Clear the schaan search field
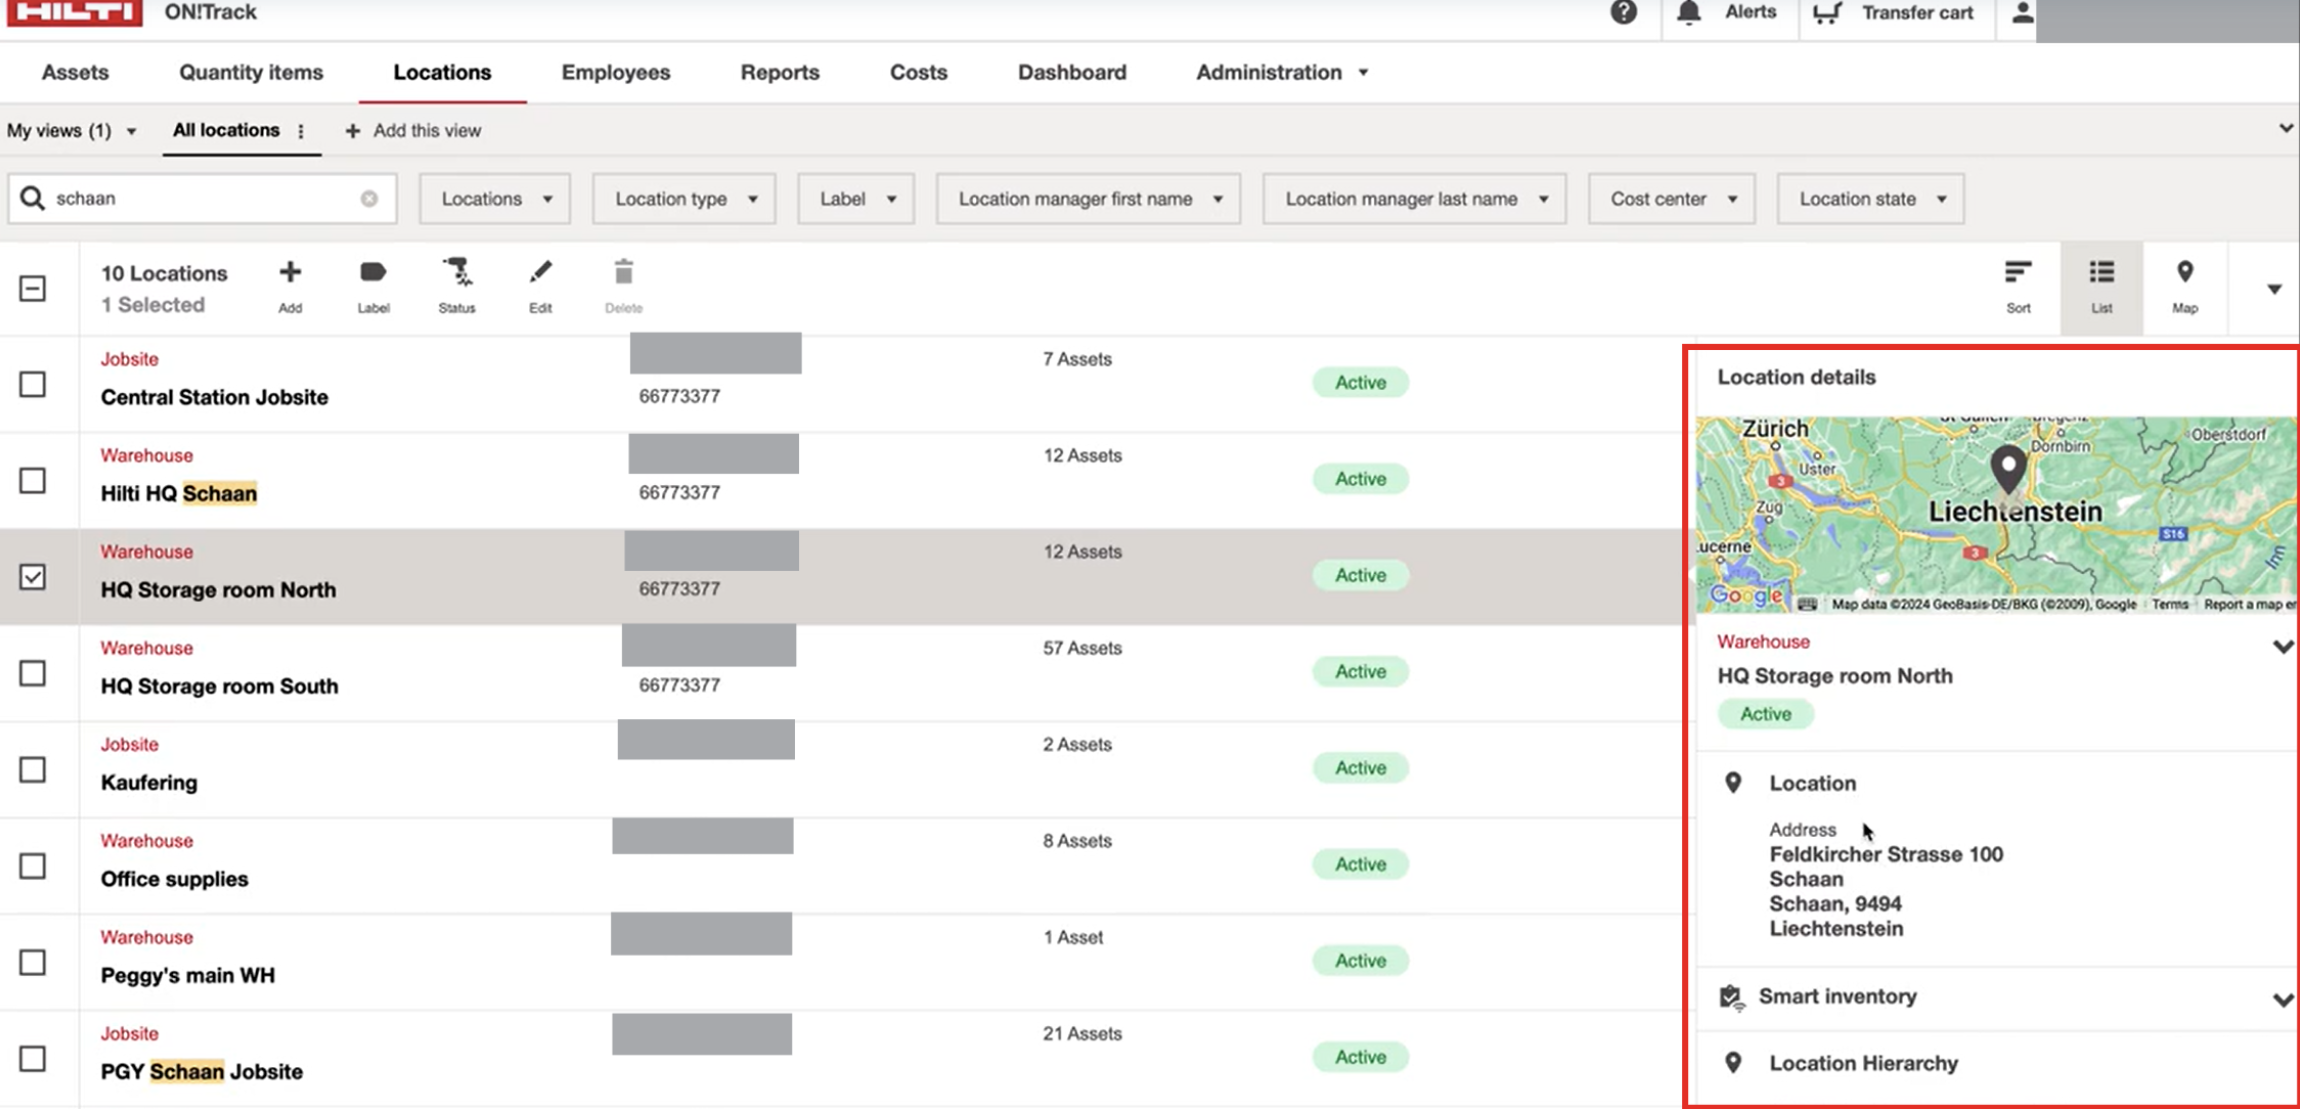Image resolution: width=2300 pixels, height=1109 pixels. coord(369,198)
